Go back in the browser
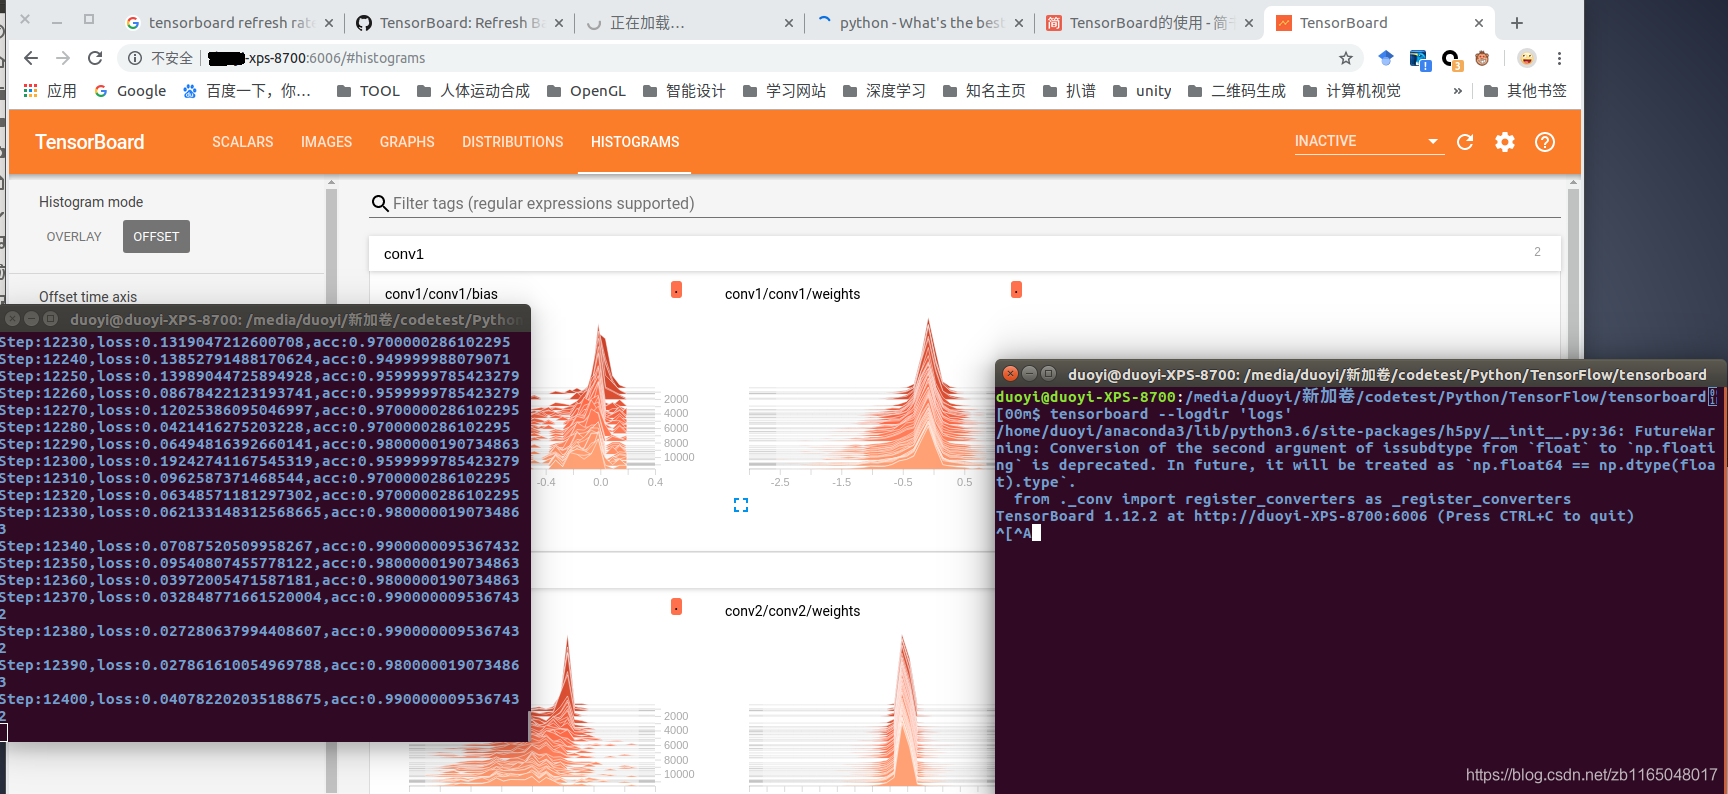The height and width of the screenshot is (794, 1728). click(x=30, y=58)
